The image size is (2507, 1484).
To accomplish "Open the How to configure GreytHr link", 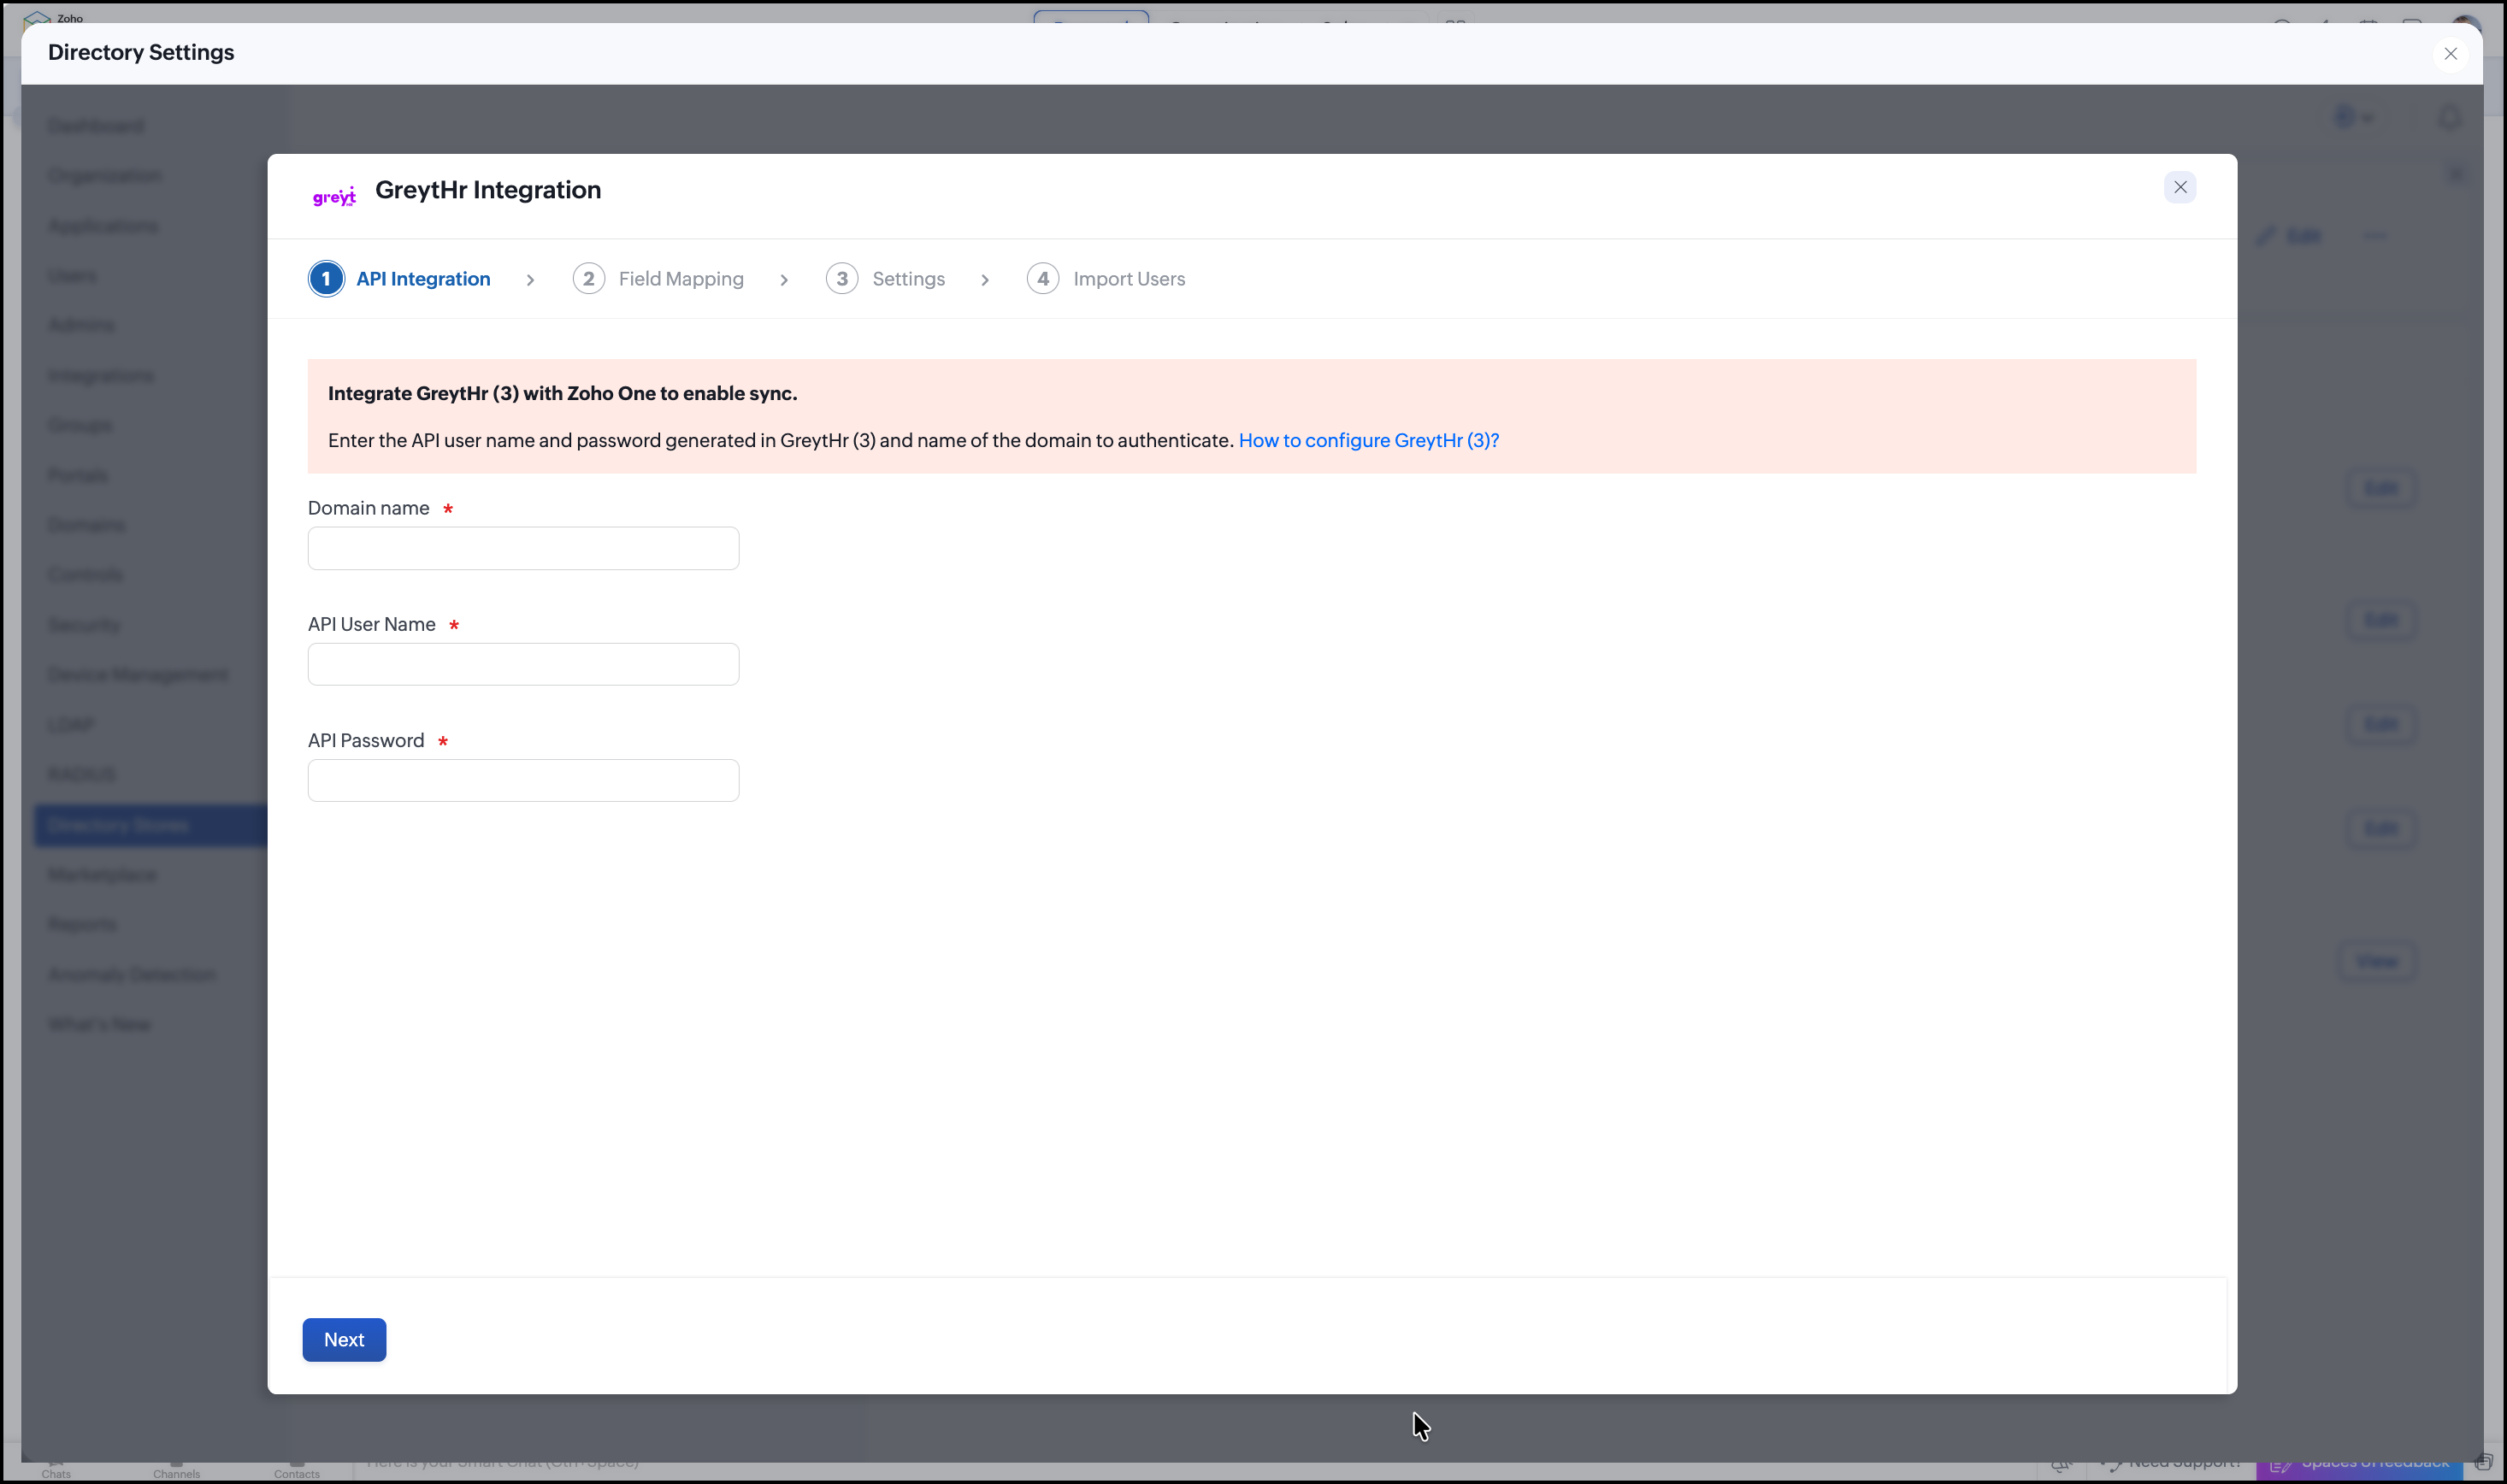I will tap(1368, 441).
